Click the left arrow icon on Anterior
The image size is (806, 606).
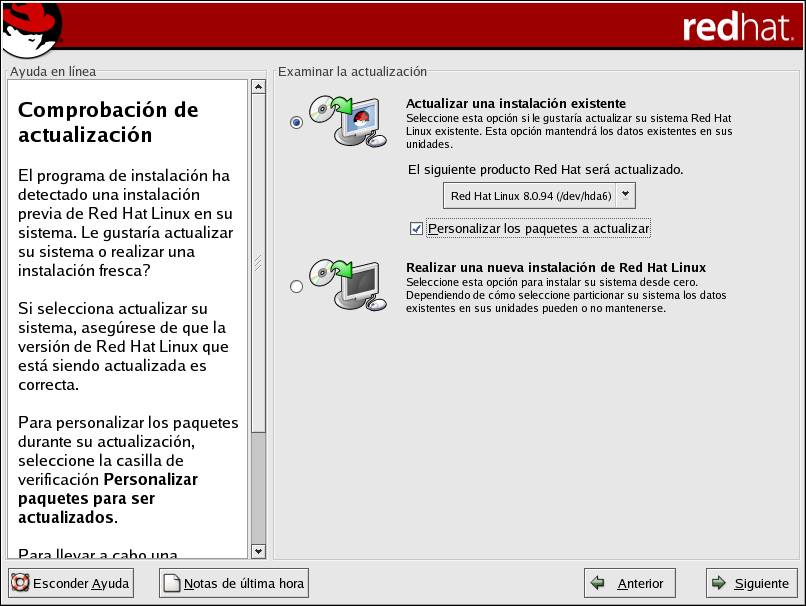(597, 583)
